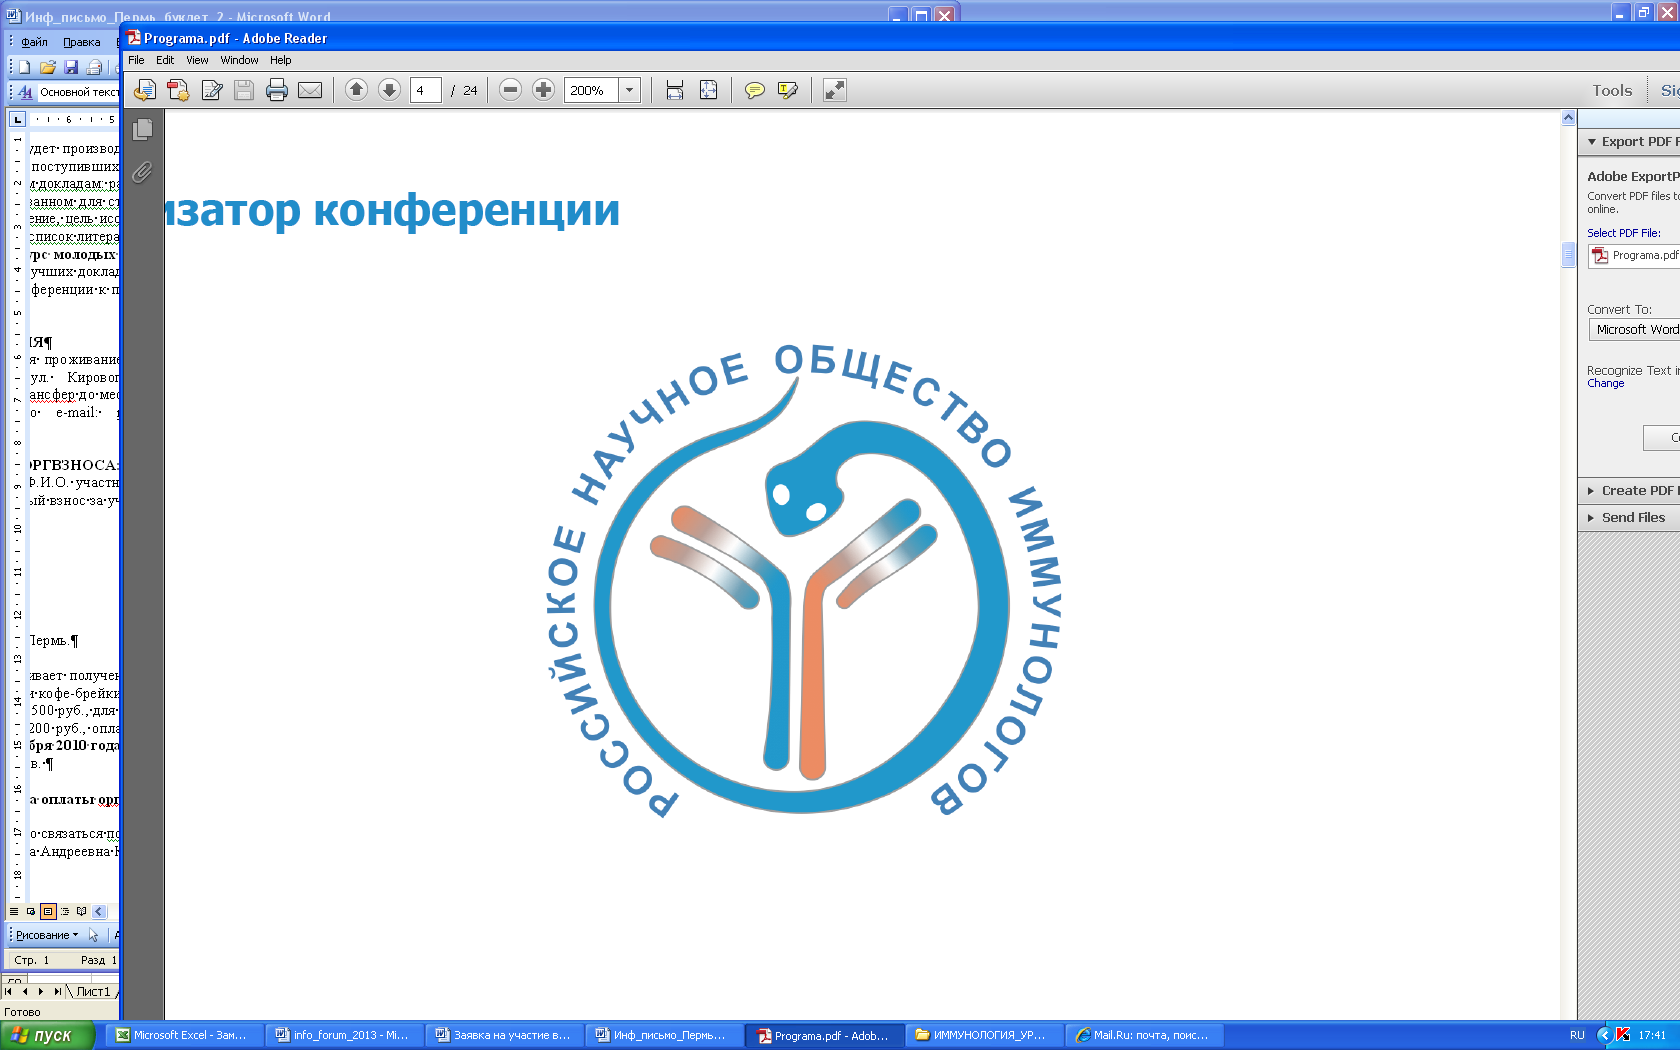Viewport: 1680px width, 1050px height.
Task: Print the PDF using the printer icon
Action: [277, 90]
